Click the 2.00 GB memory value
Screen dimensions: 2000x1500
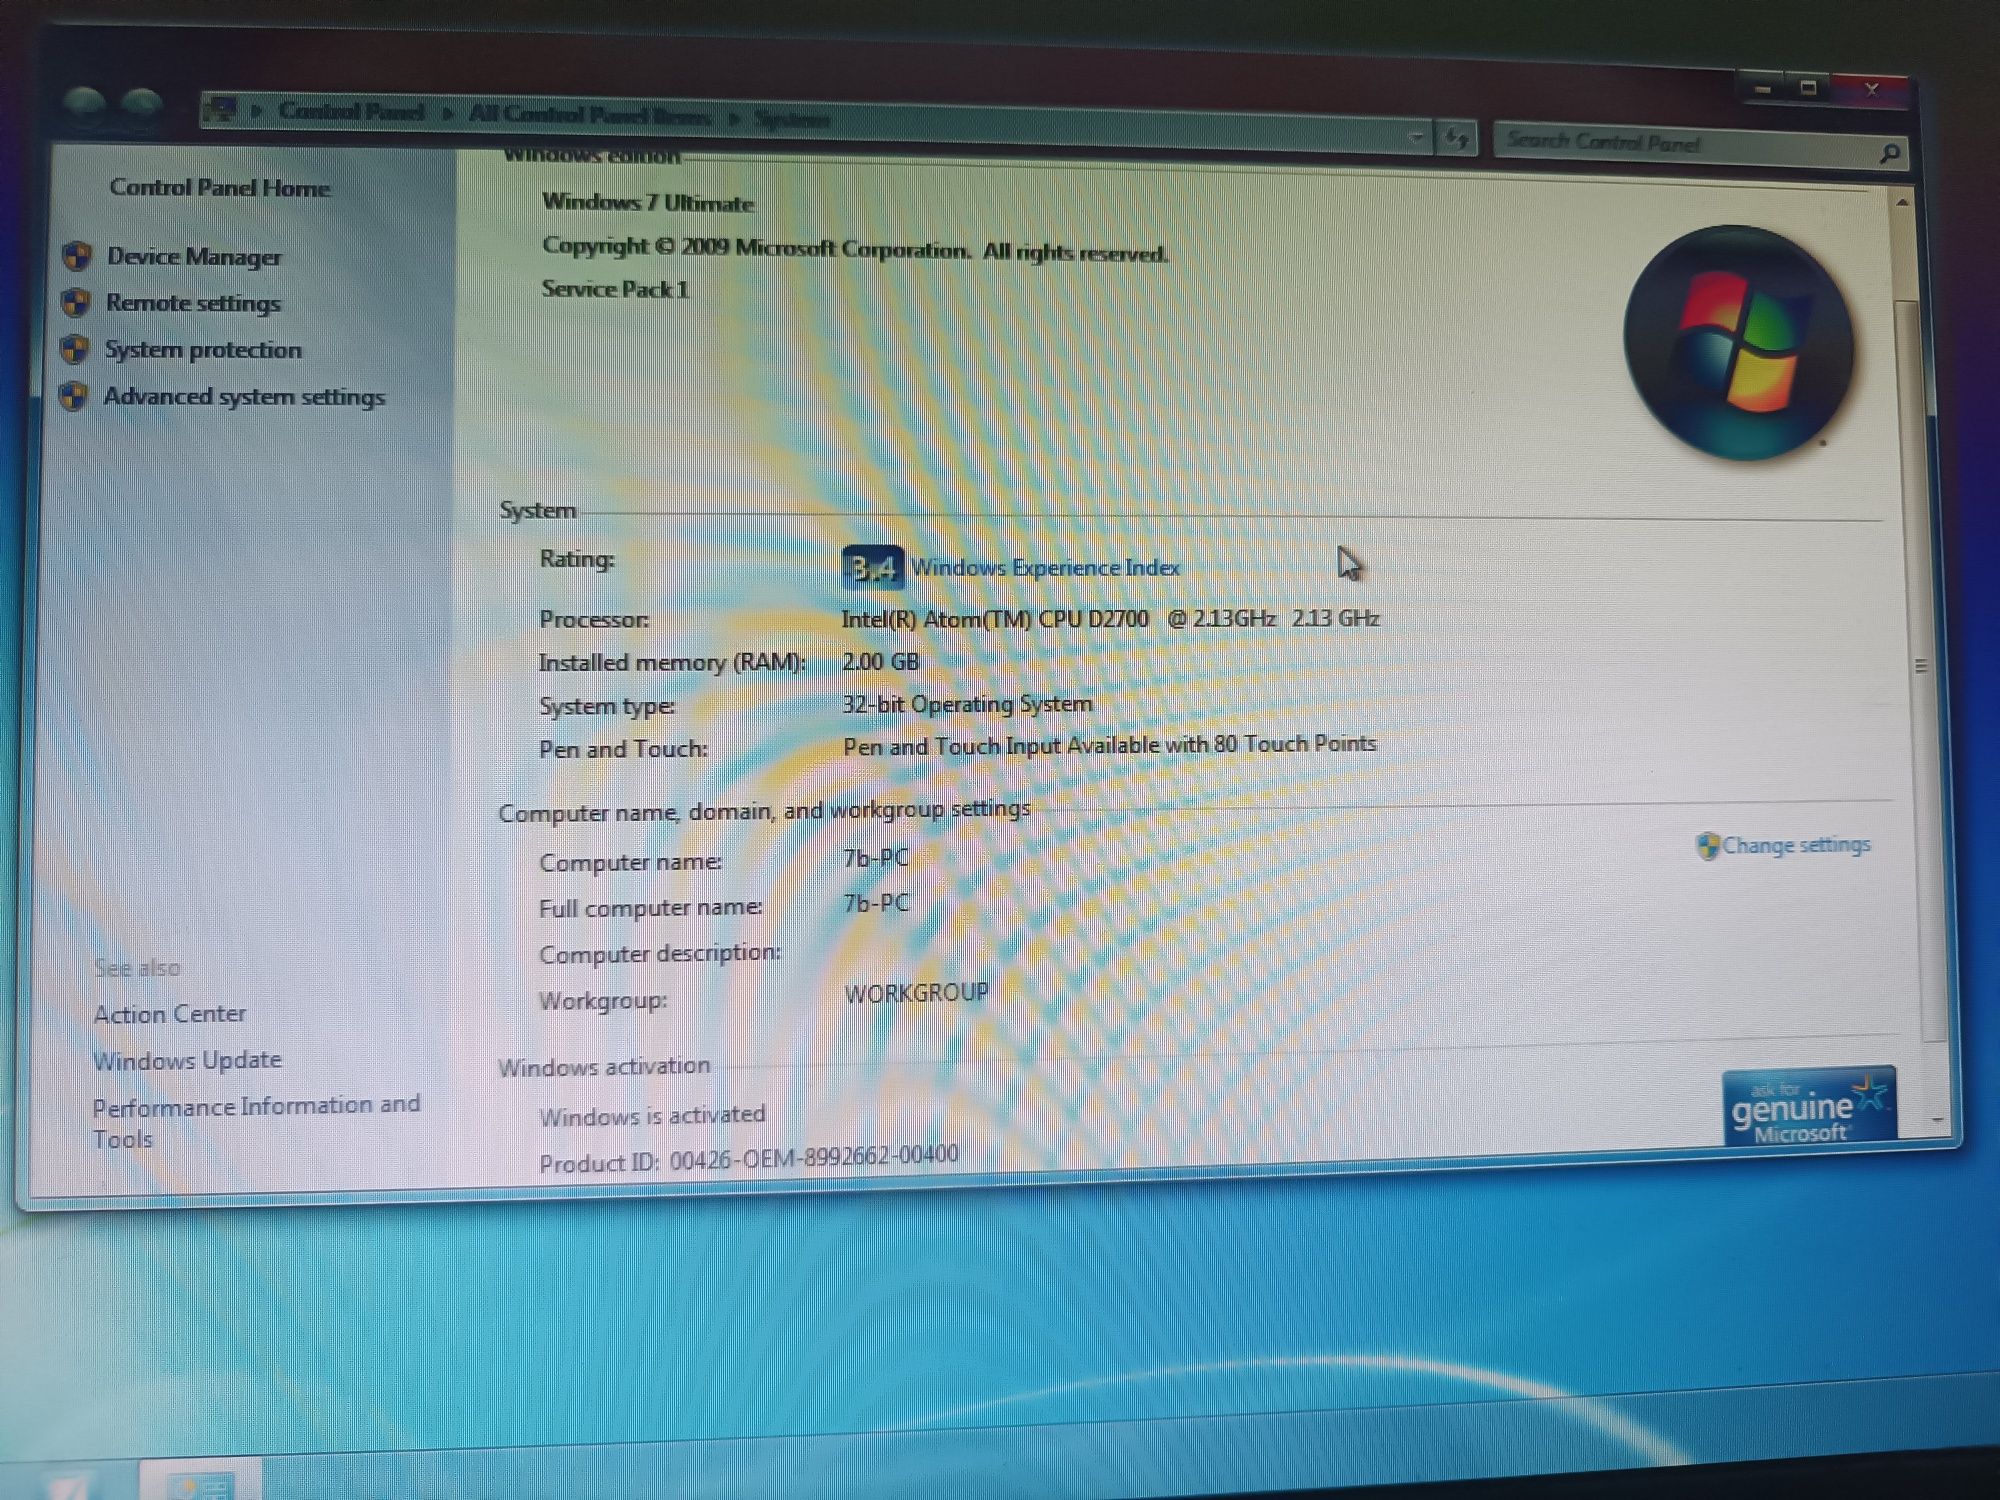click(880, 662)
